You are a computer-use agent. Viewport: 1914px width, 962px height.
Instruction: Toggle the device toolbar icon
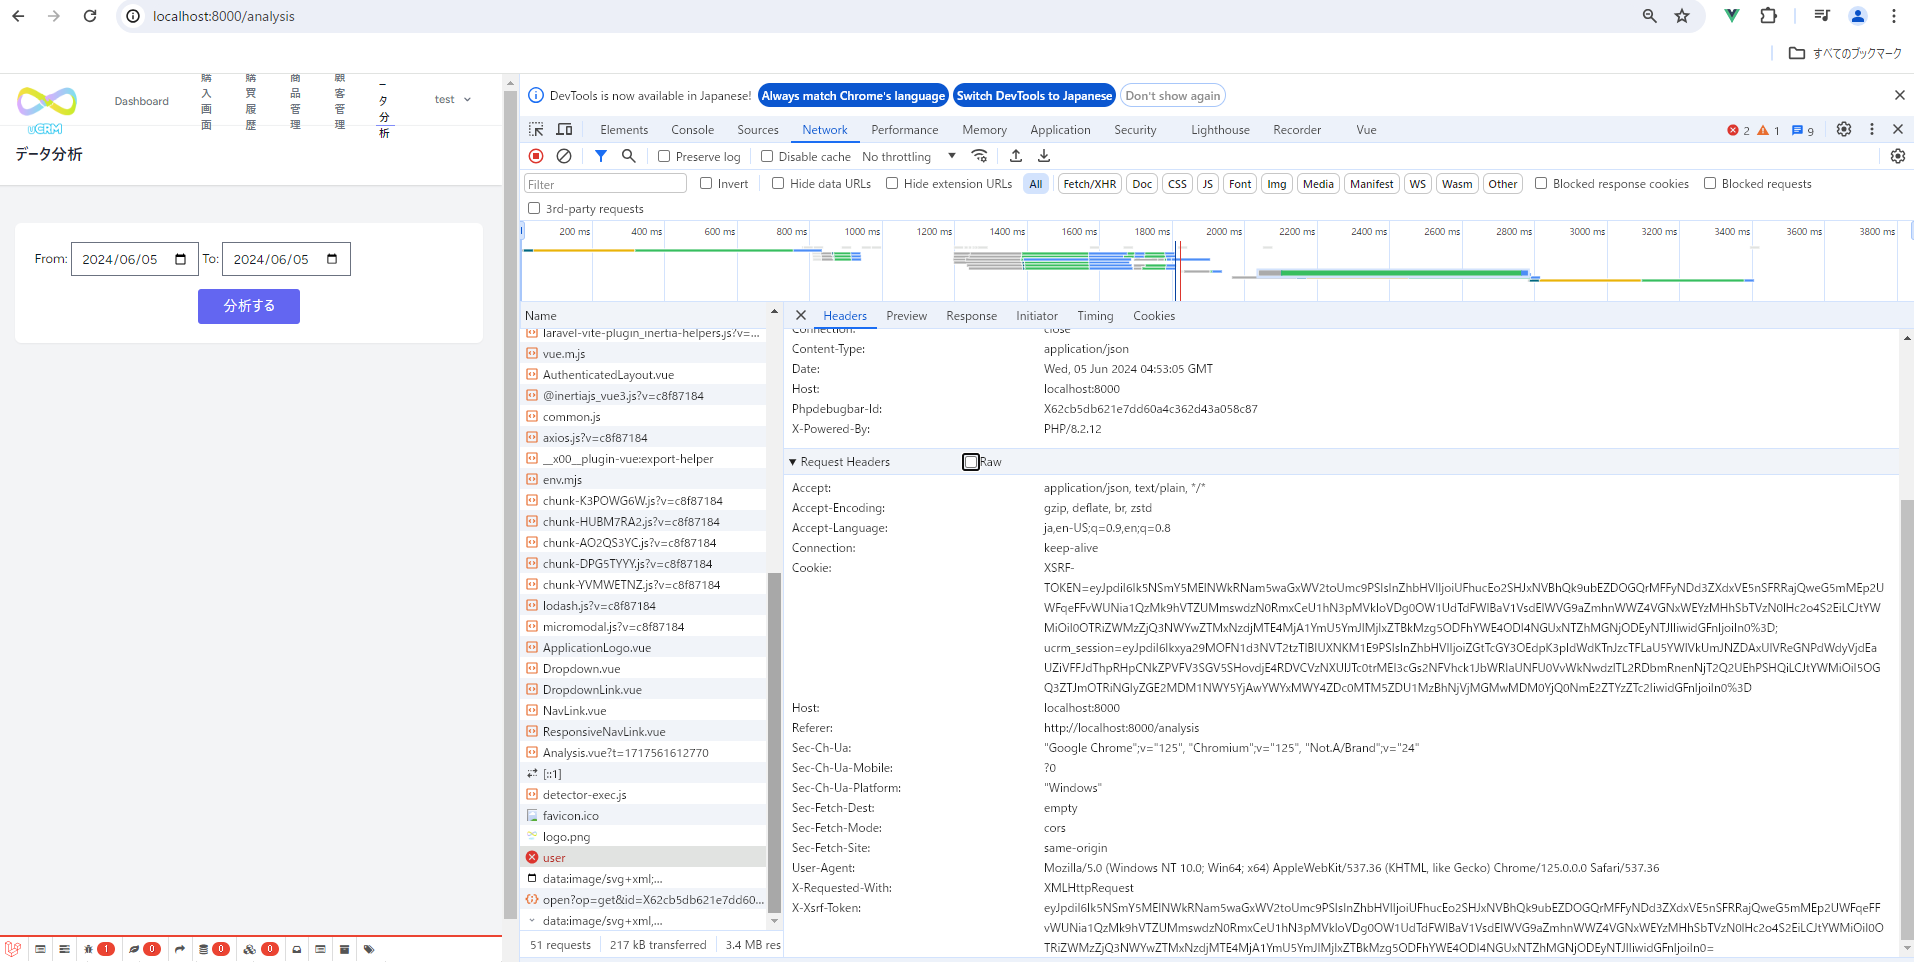(564, 130)
